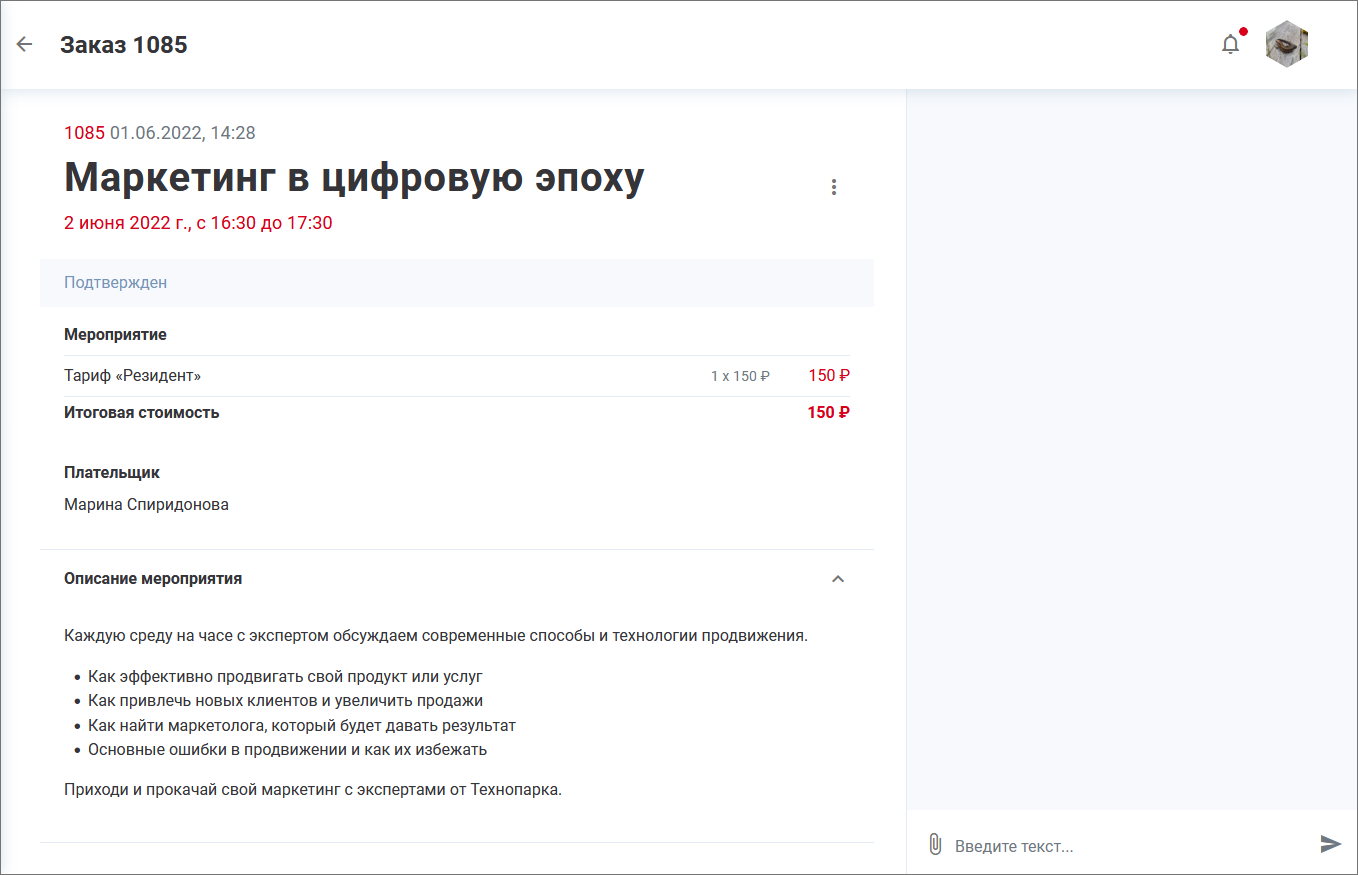Click the bold total price 150 ₽
The image size is (1358, 875).
click(828, 413)
